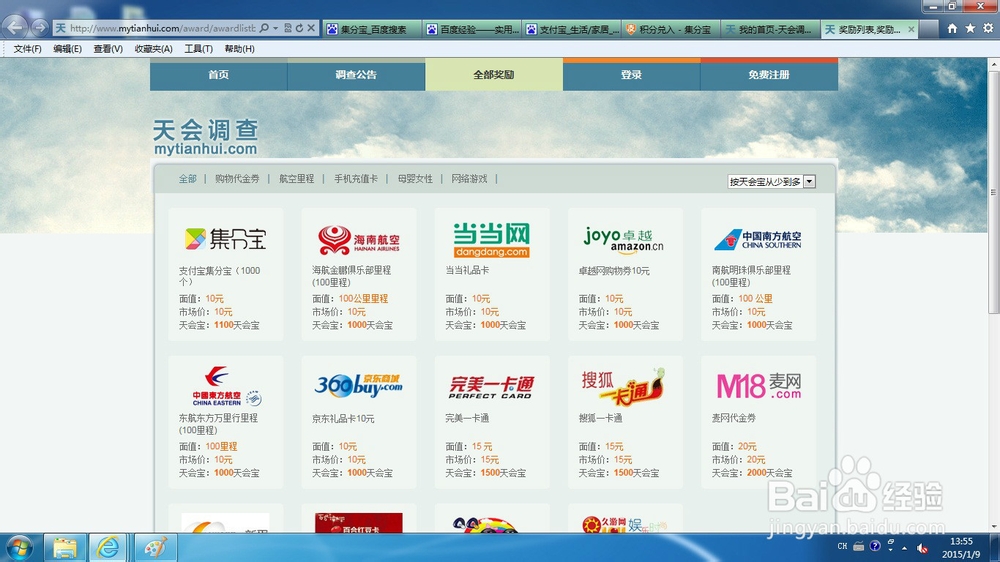Switch to the 积分兑入 - 集分宝 tab

tap(672, 29)
